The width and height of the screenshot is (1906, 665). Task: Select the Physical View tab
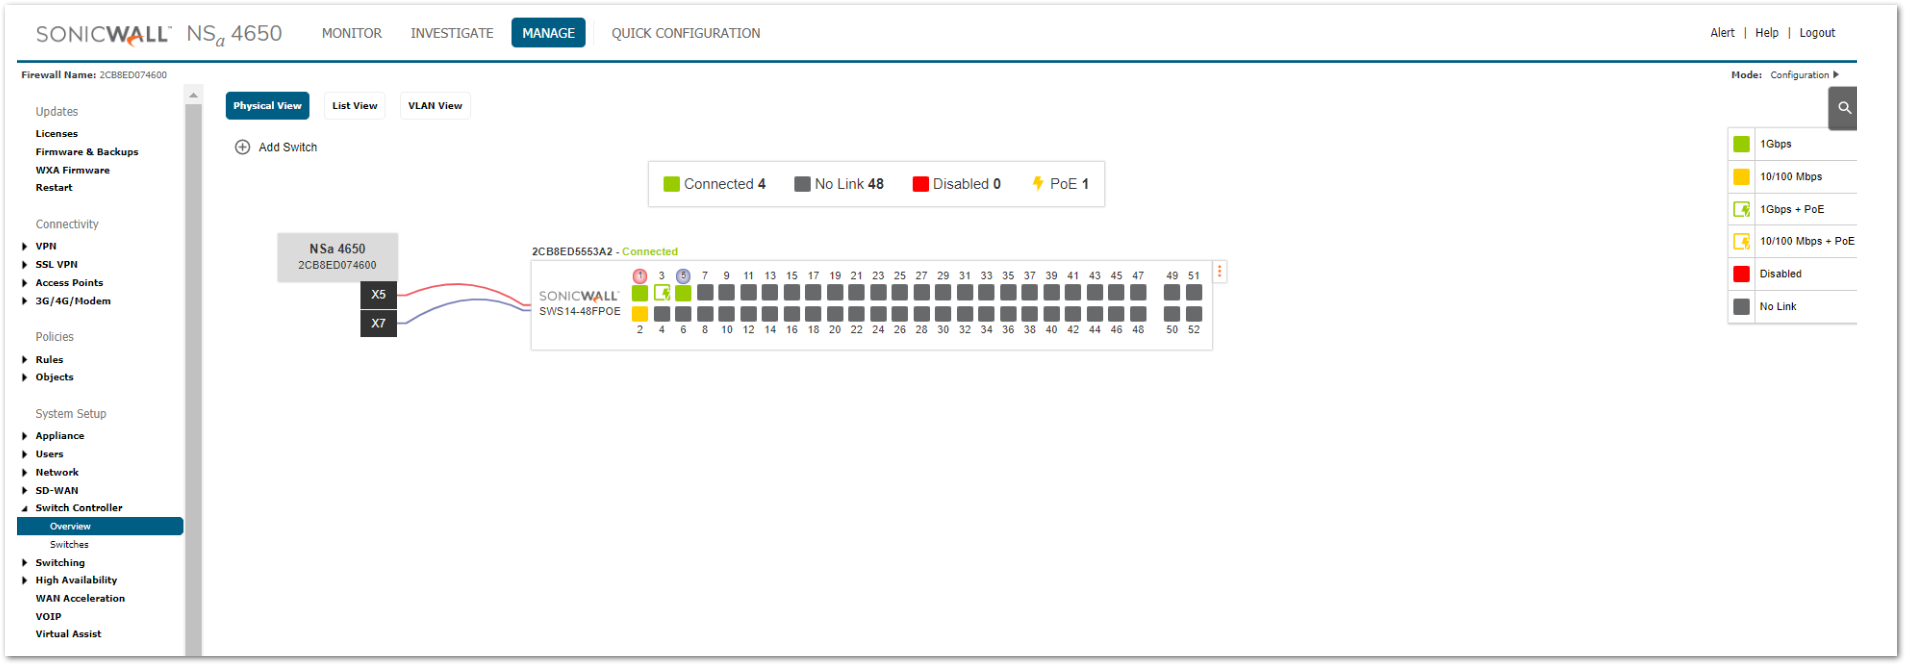tap(267, 106)
